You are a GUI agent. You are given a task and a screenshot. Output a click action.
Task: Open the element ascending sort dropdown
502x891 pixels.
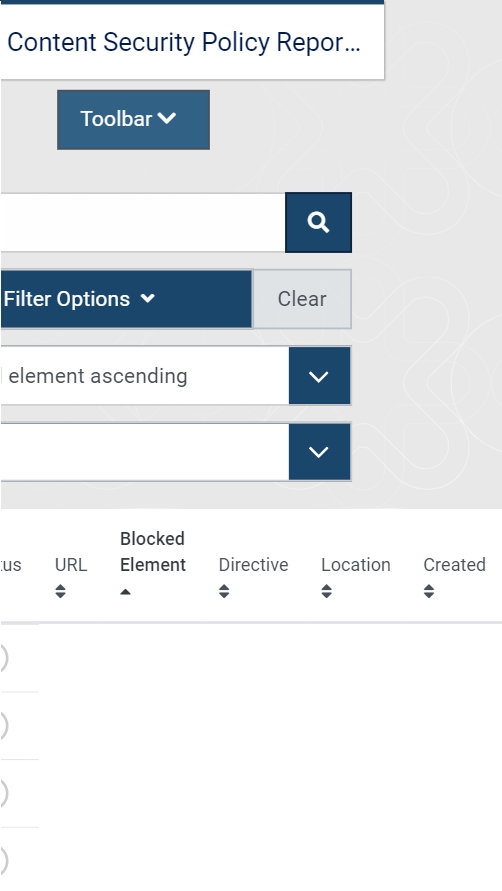pos(320,376)
